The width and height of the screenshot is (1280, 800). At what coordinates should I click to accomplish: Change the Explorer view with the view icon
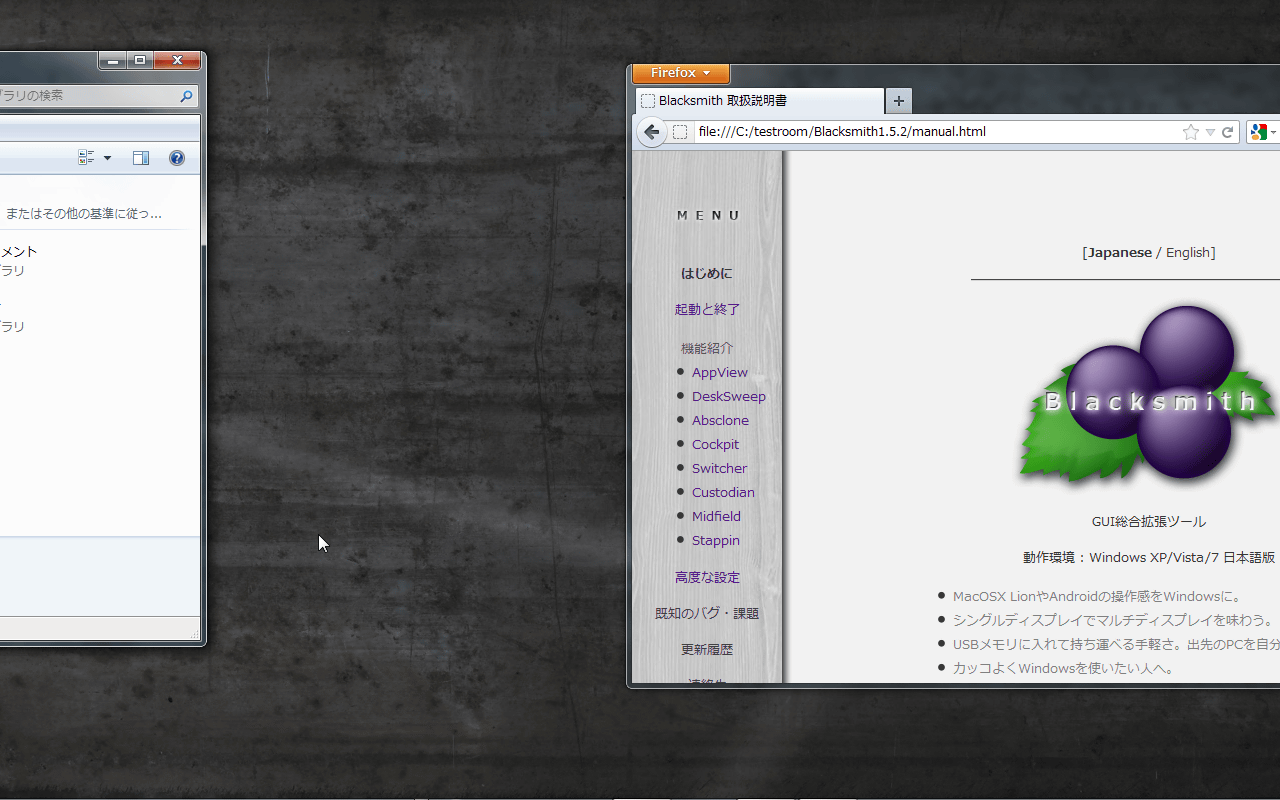(86, 158)
